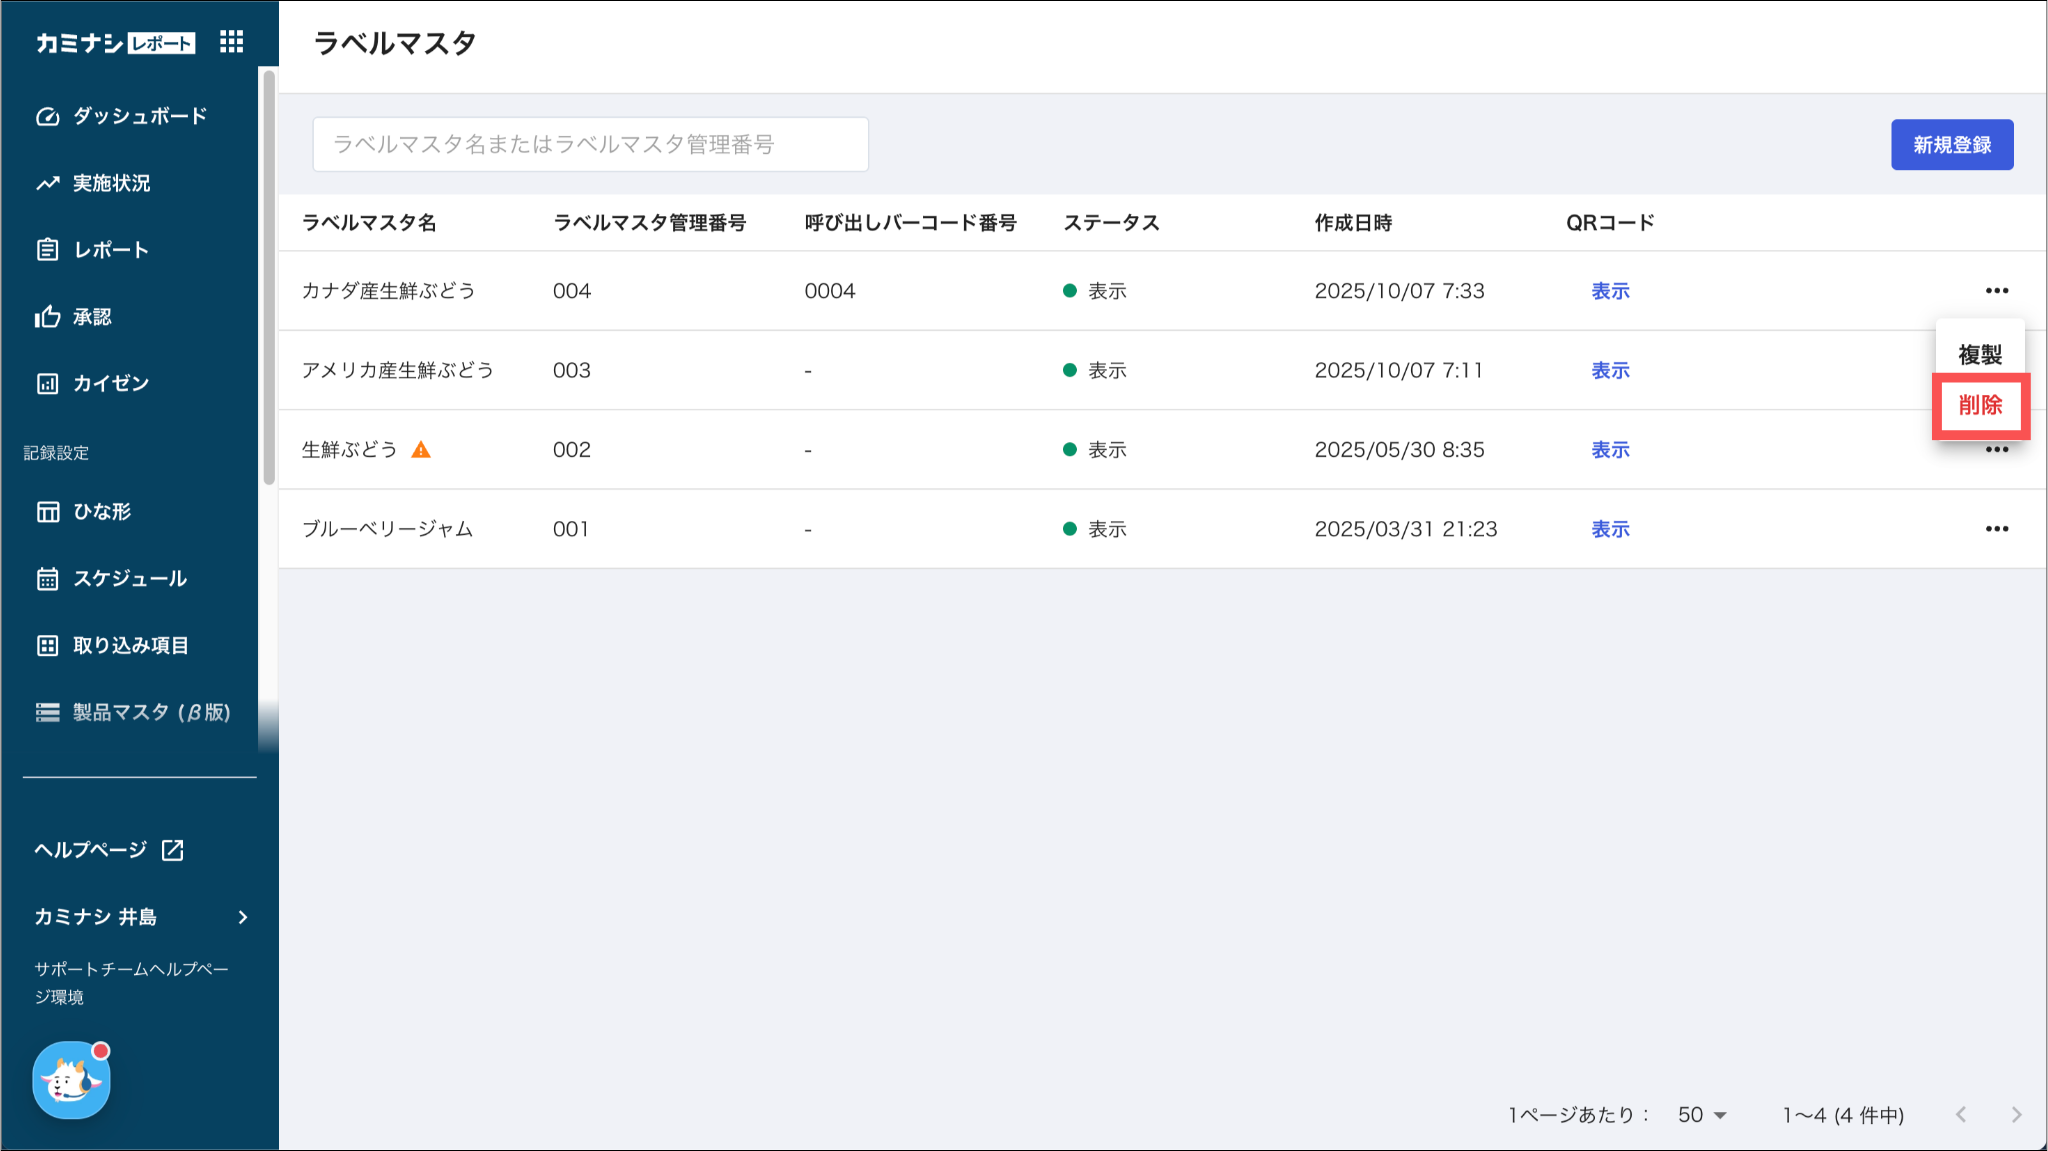This screenshot has height=1151, width=2048.
Task: Open カイゼン chart icon in sidebar
Action: (47, 384)
